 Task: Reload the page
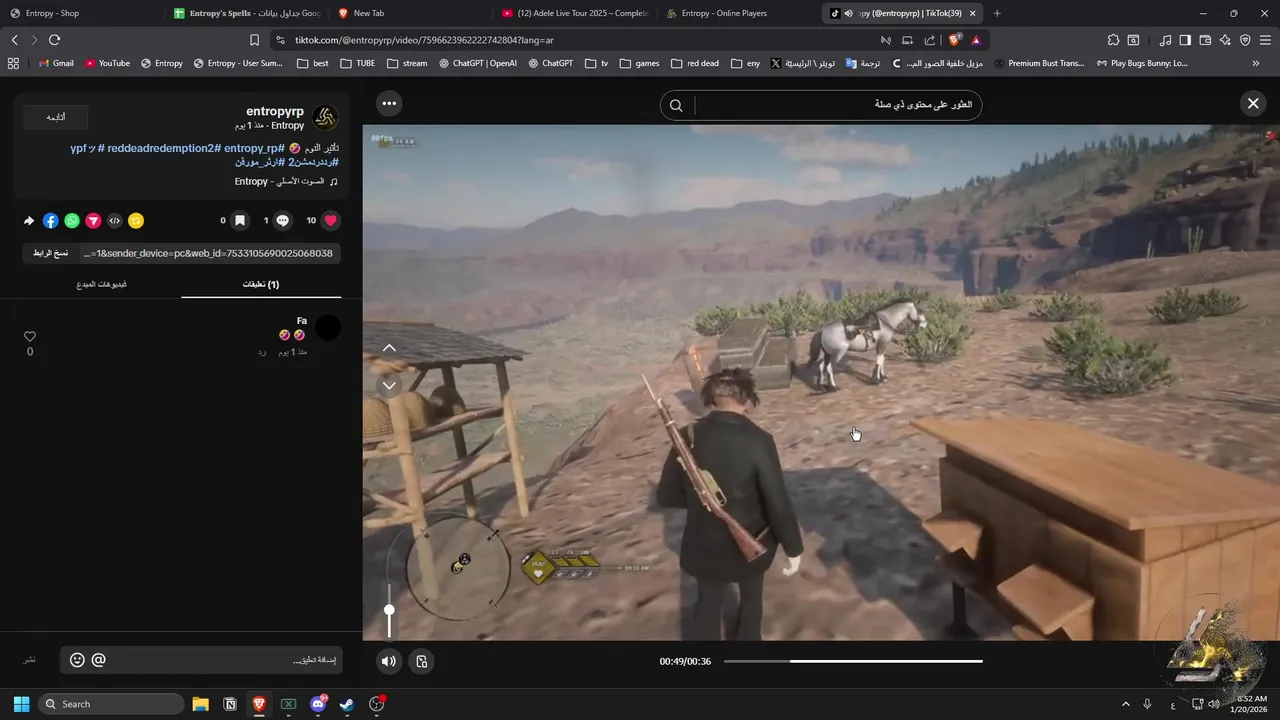[54, 40]
